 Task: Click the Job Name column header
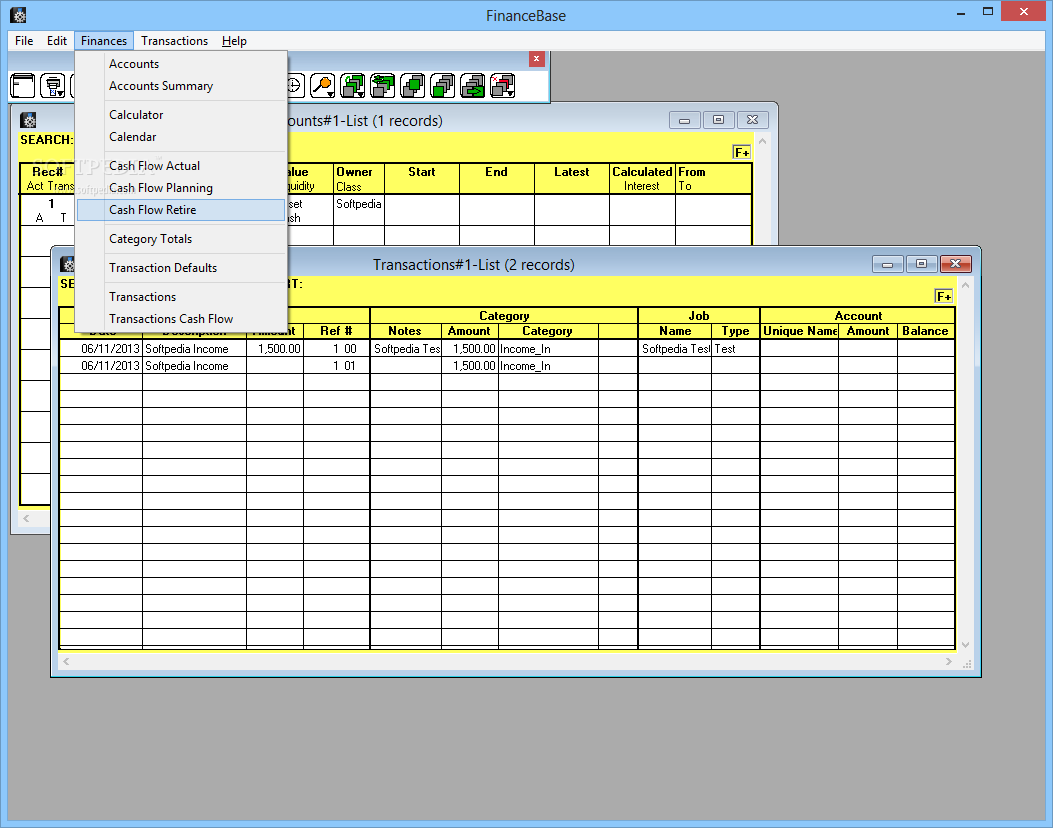pos(675,331)
